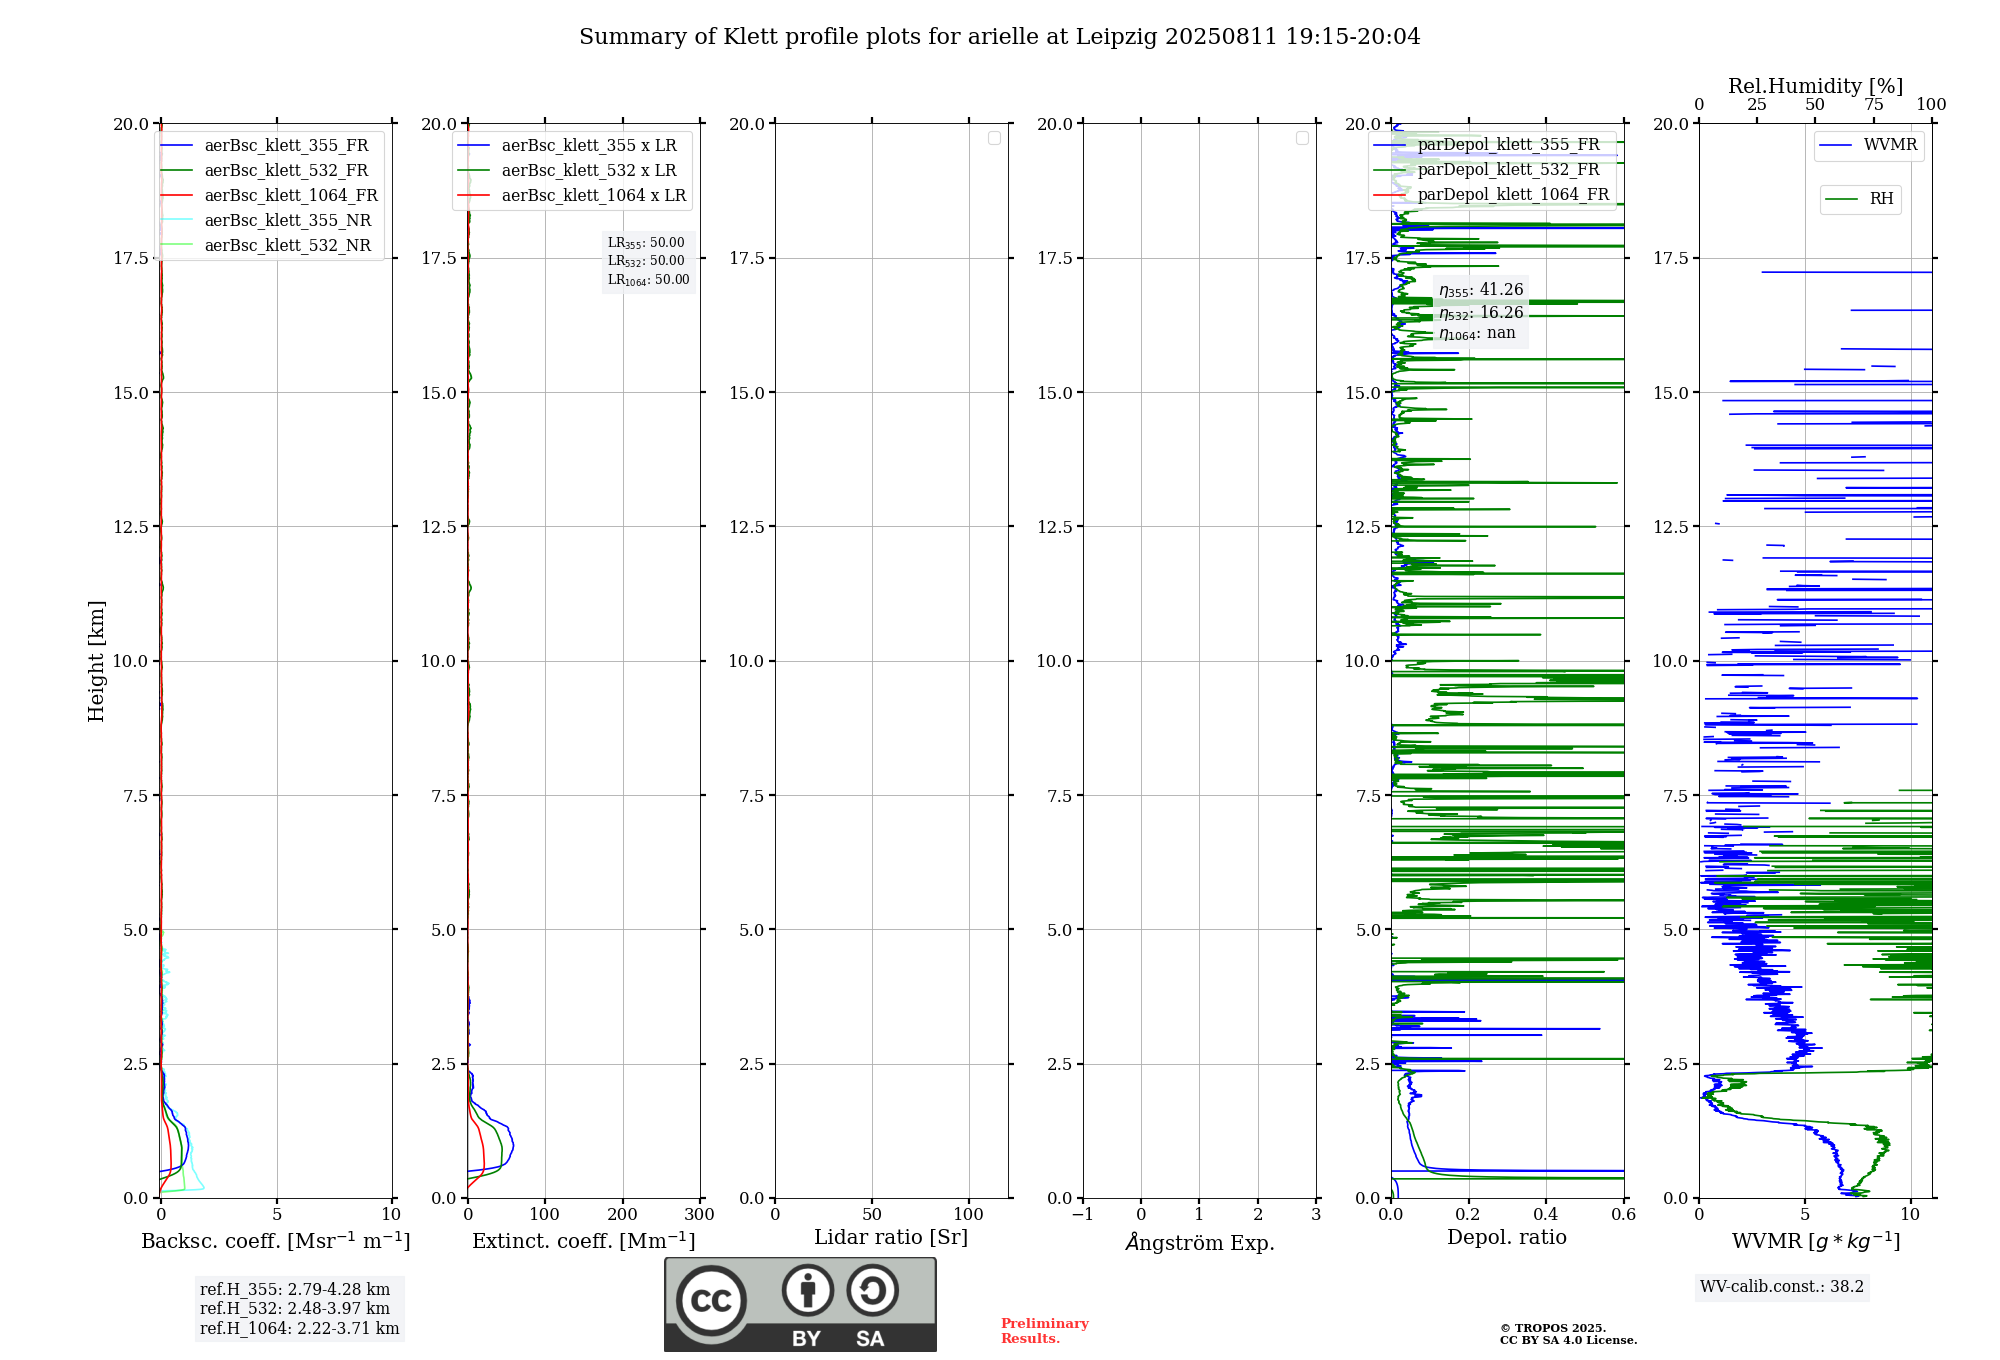The width and height of the screenshot is (2000, 1360).
Task: Click the −1 tick on Ångström Exp. axis
Action: [x=1082, y=1215]
